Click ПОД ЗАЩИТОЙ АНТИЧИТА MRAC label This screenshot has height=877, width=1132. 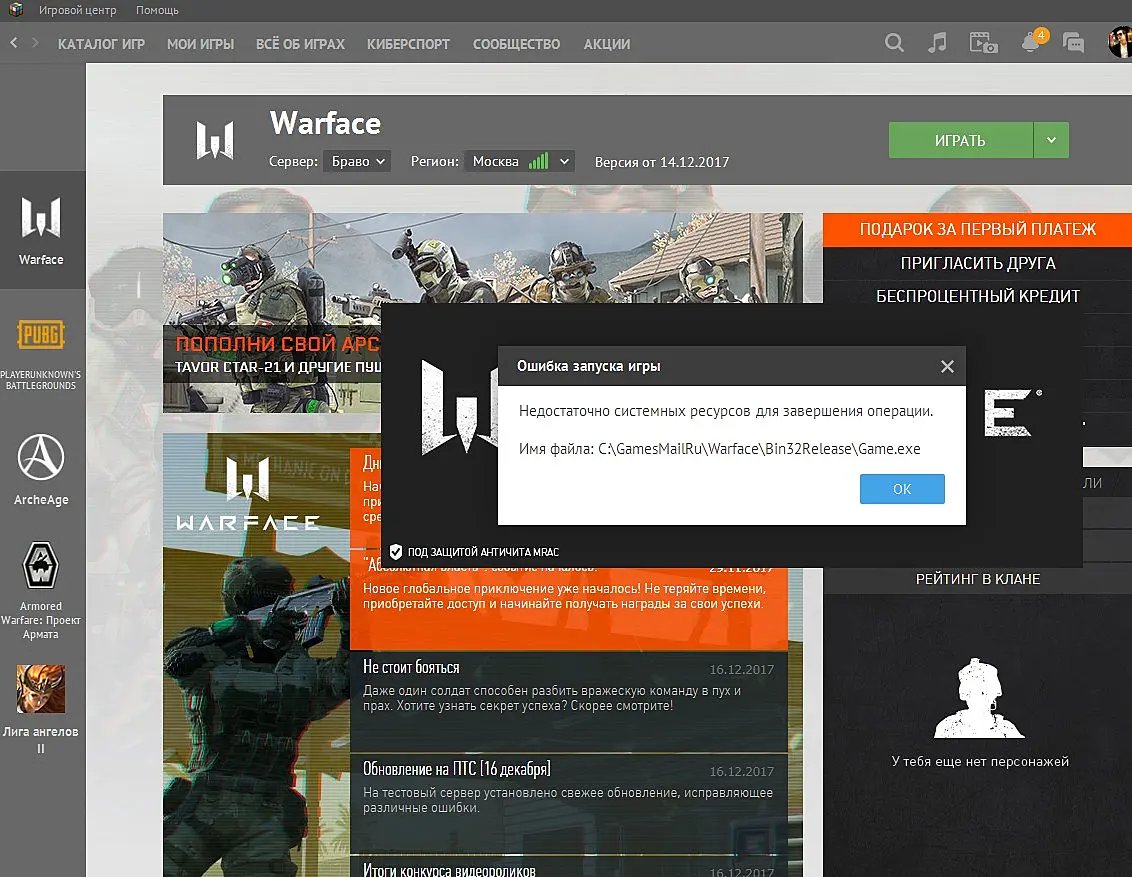pos(483,552)
